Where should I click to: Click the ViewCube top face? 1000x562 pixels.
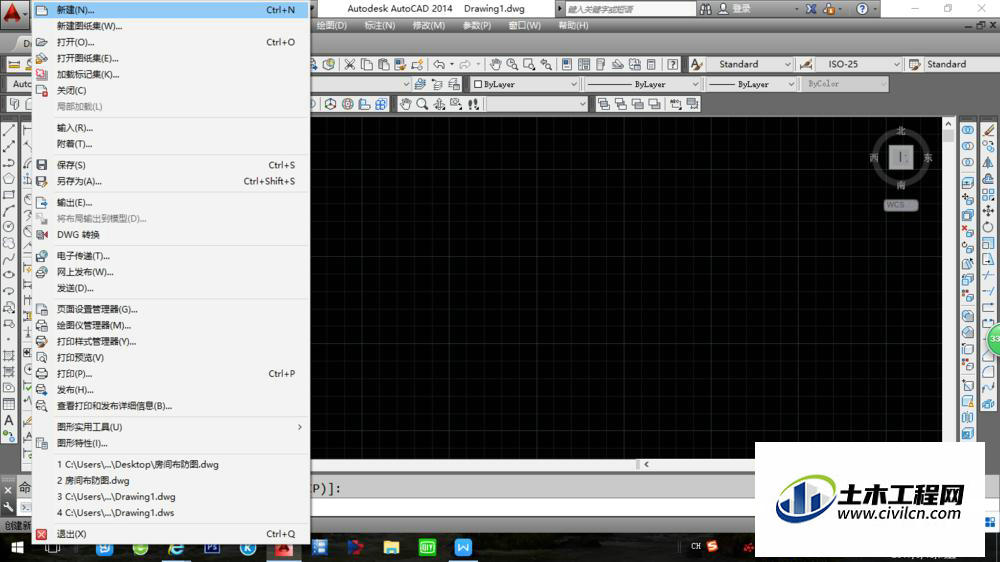click(x=901, y=157)
